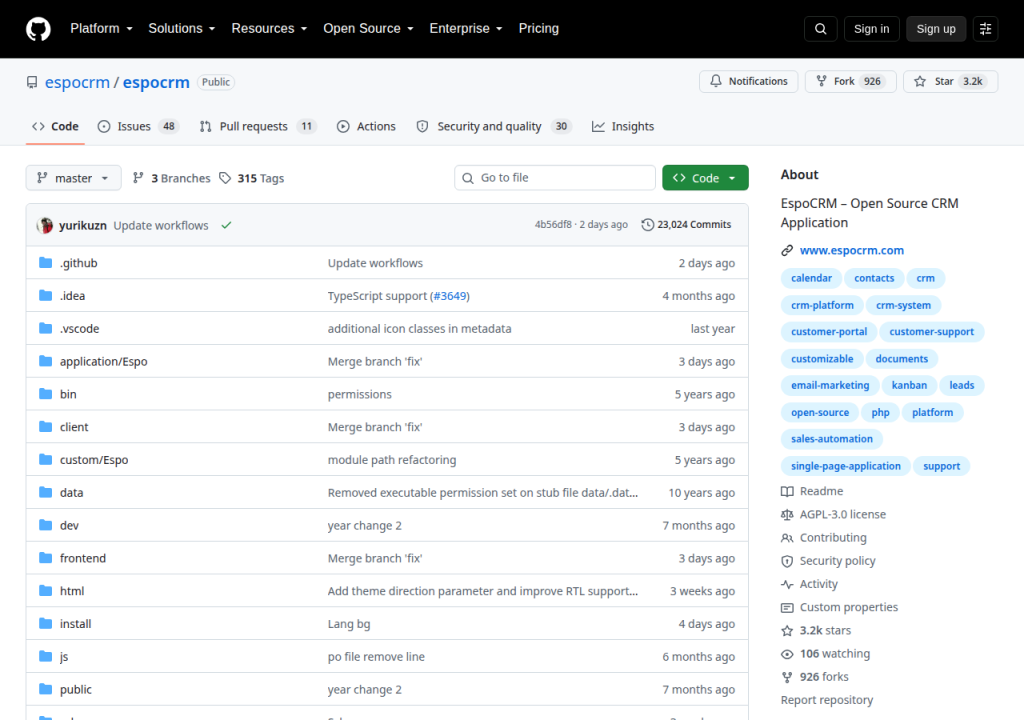This screenshot has height=720, width=1024.
Task: Open the 23,024 Commits link
Action: (x=686, y=225)
